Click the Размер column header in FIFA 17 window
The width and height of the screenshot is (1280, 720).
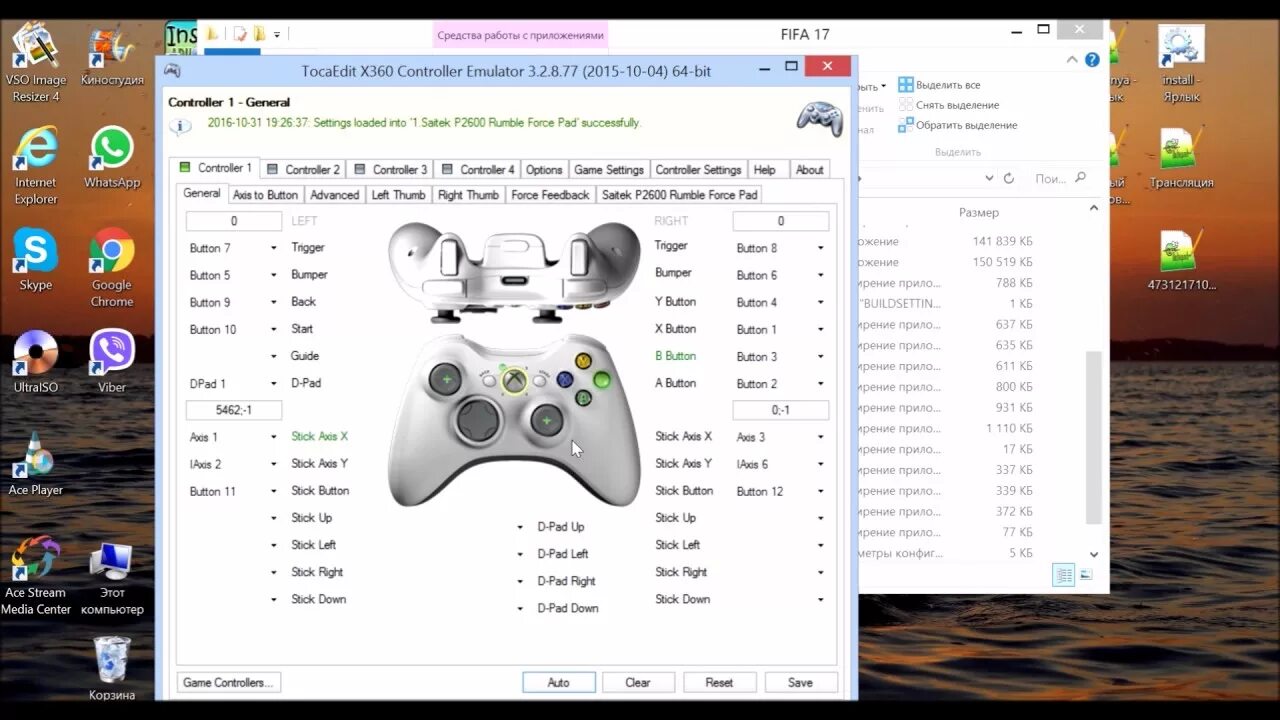979,212
